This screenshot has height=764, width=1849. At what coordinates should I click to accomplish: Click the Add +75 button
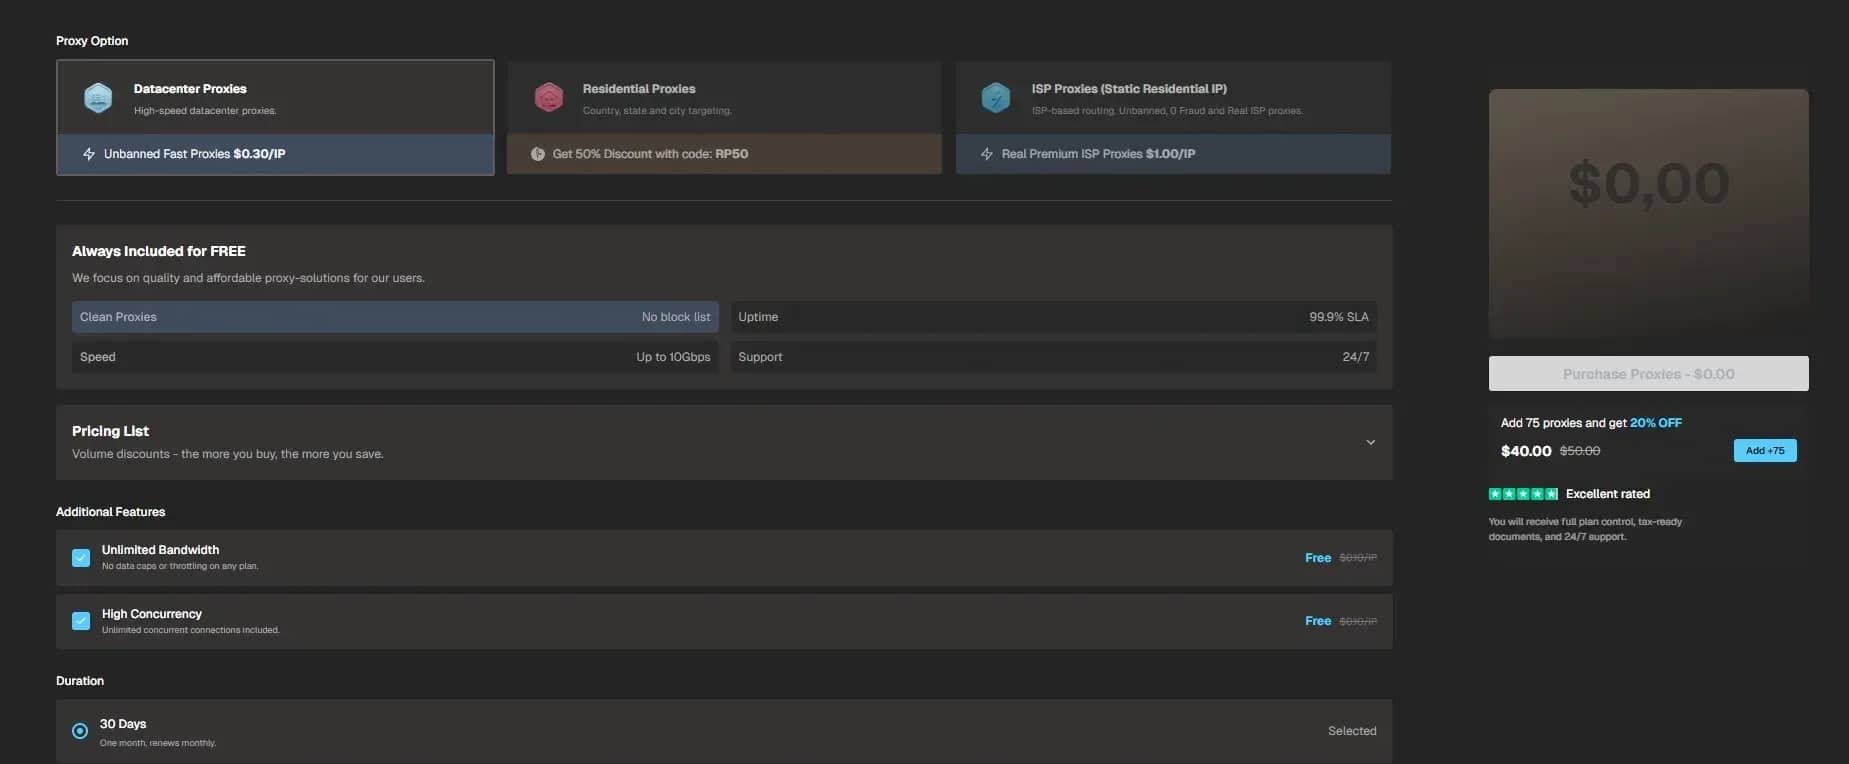1765,451
